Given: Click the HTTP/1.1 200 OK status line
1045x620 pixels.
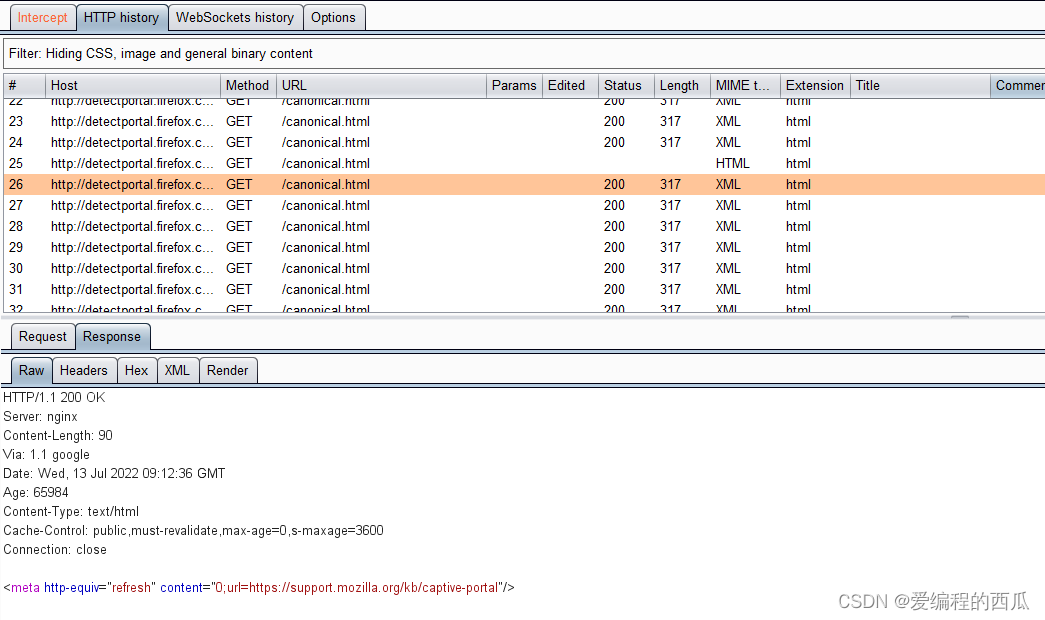Looking at the screenshot, I should (x=54, y=397).
